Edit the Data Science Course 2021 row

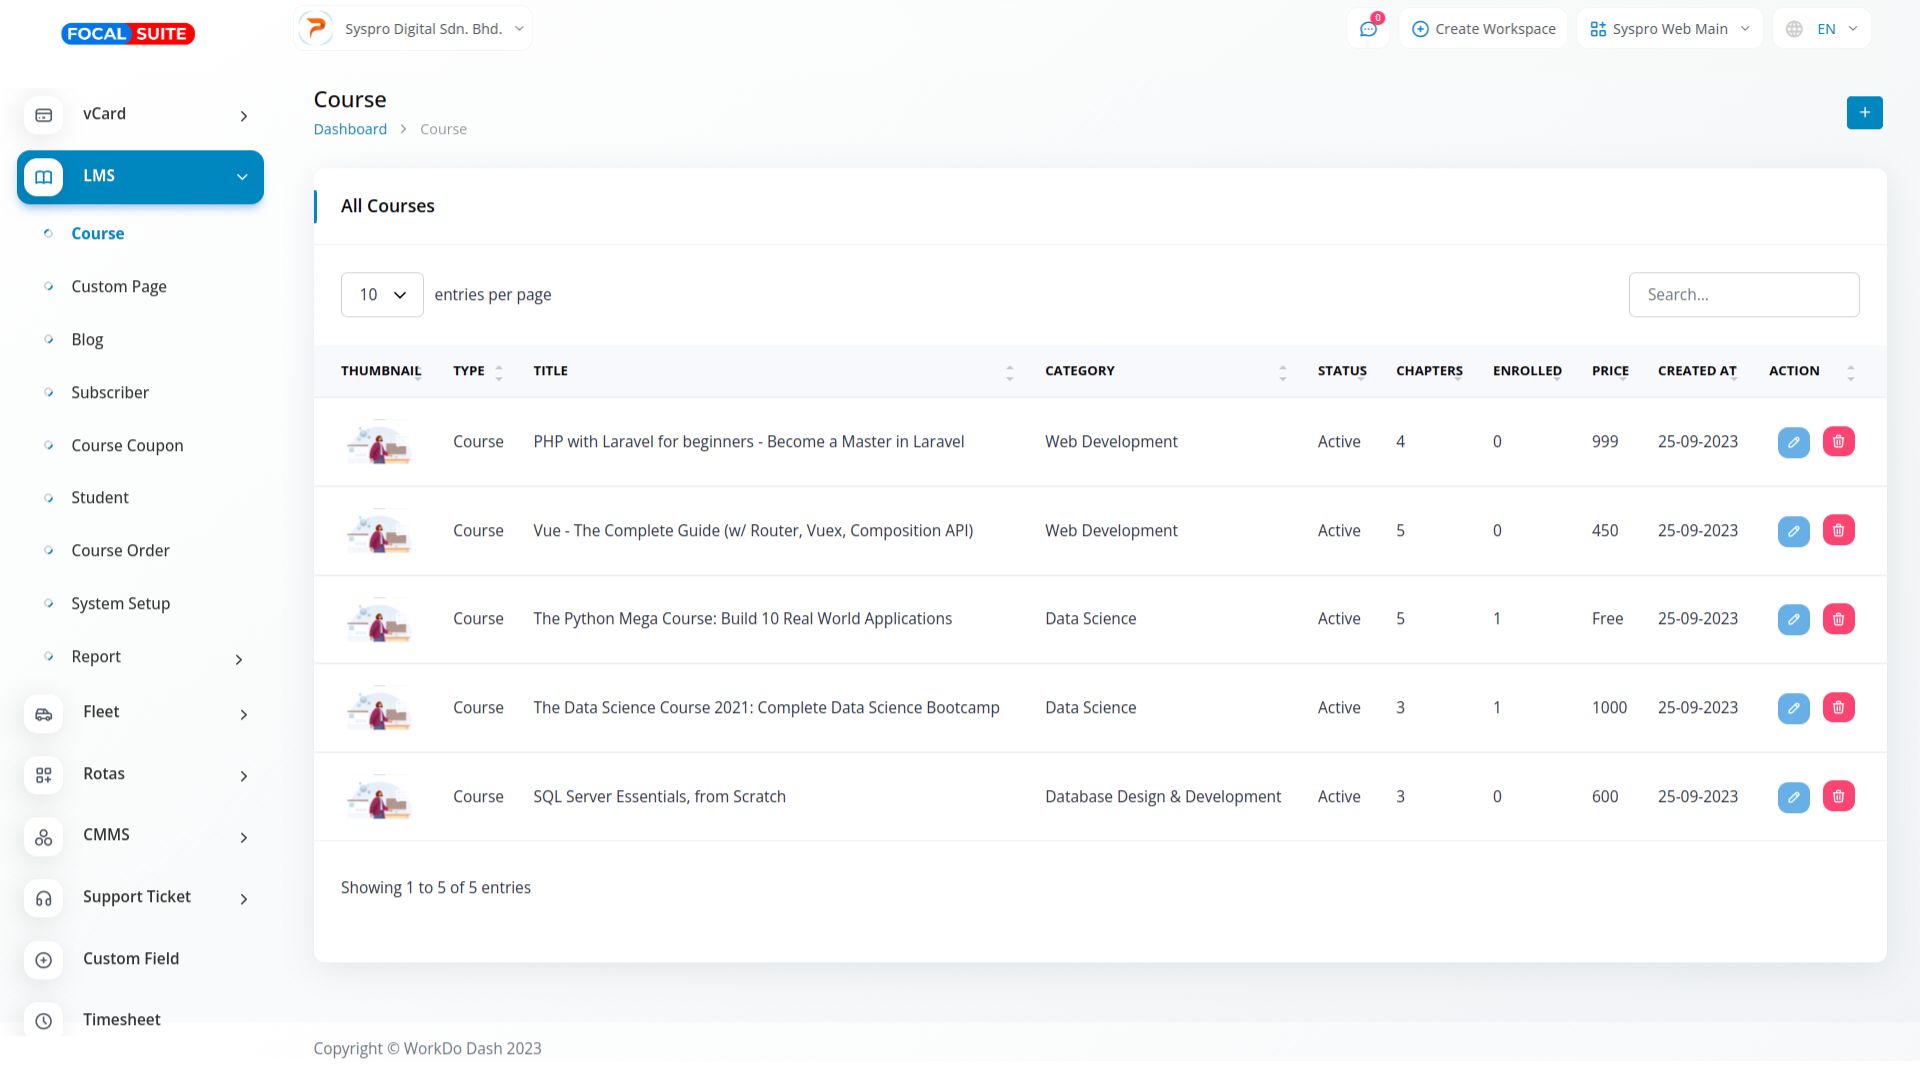click(x=1793, y=708)
